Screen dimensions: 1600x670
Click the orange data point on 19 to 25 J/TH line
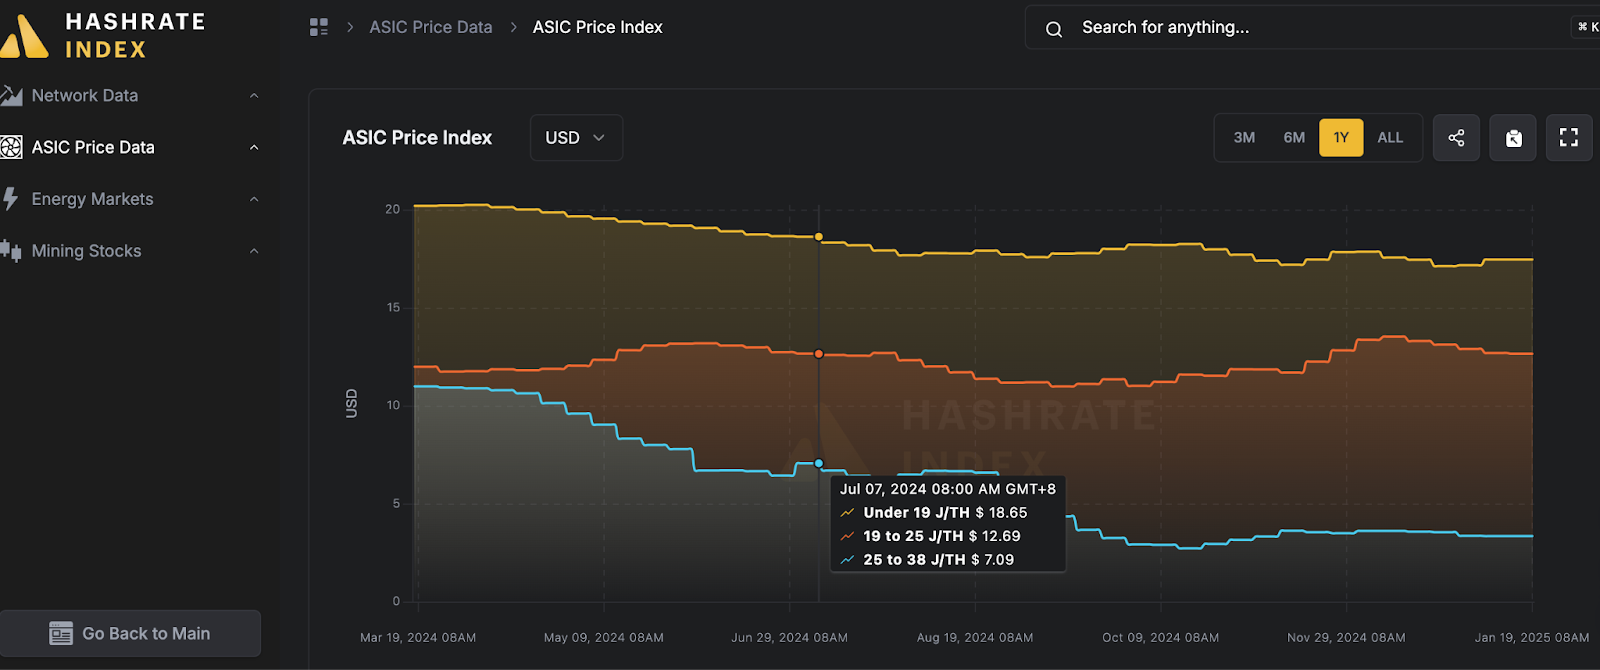point(819,354)
